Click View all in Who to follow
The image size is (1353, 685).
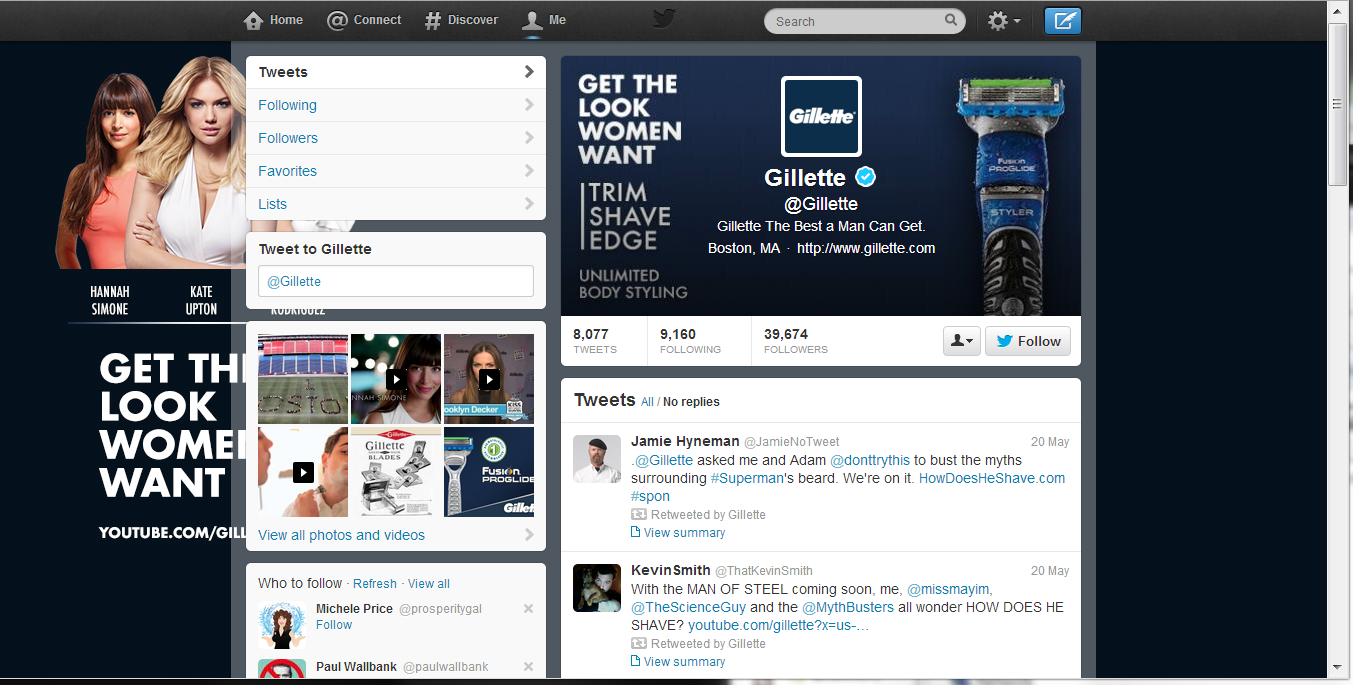click(x=429, y=584)
